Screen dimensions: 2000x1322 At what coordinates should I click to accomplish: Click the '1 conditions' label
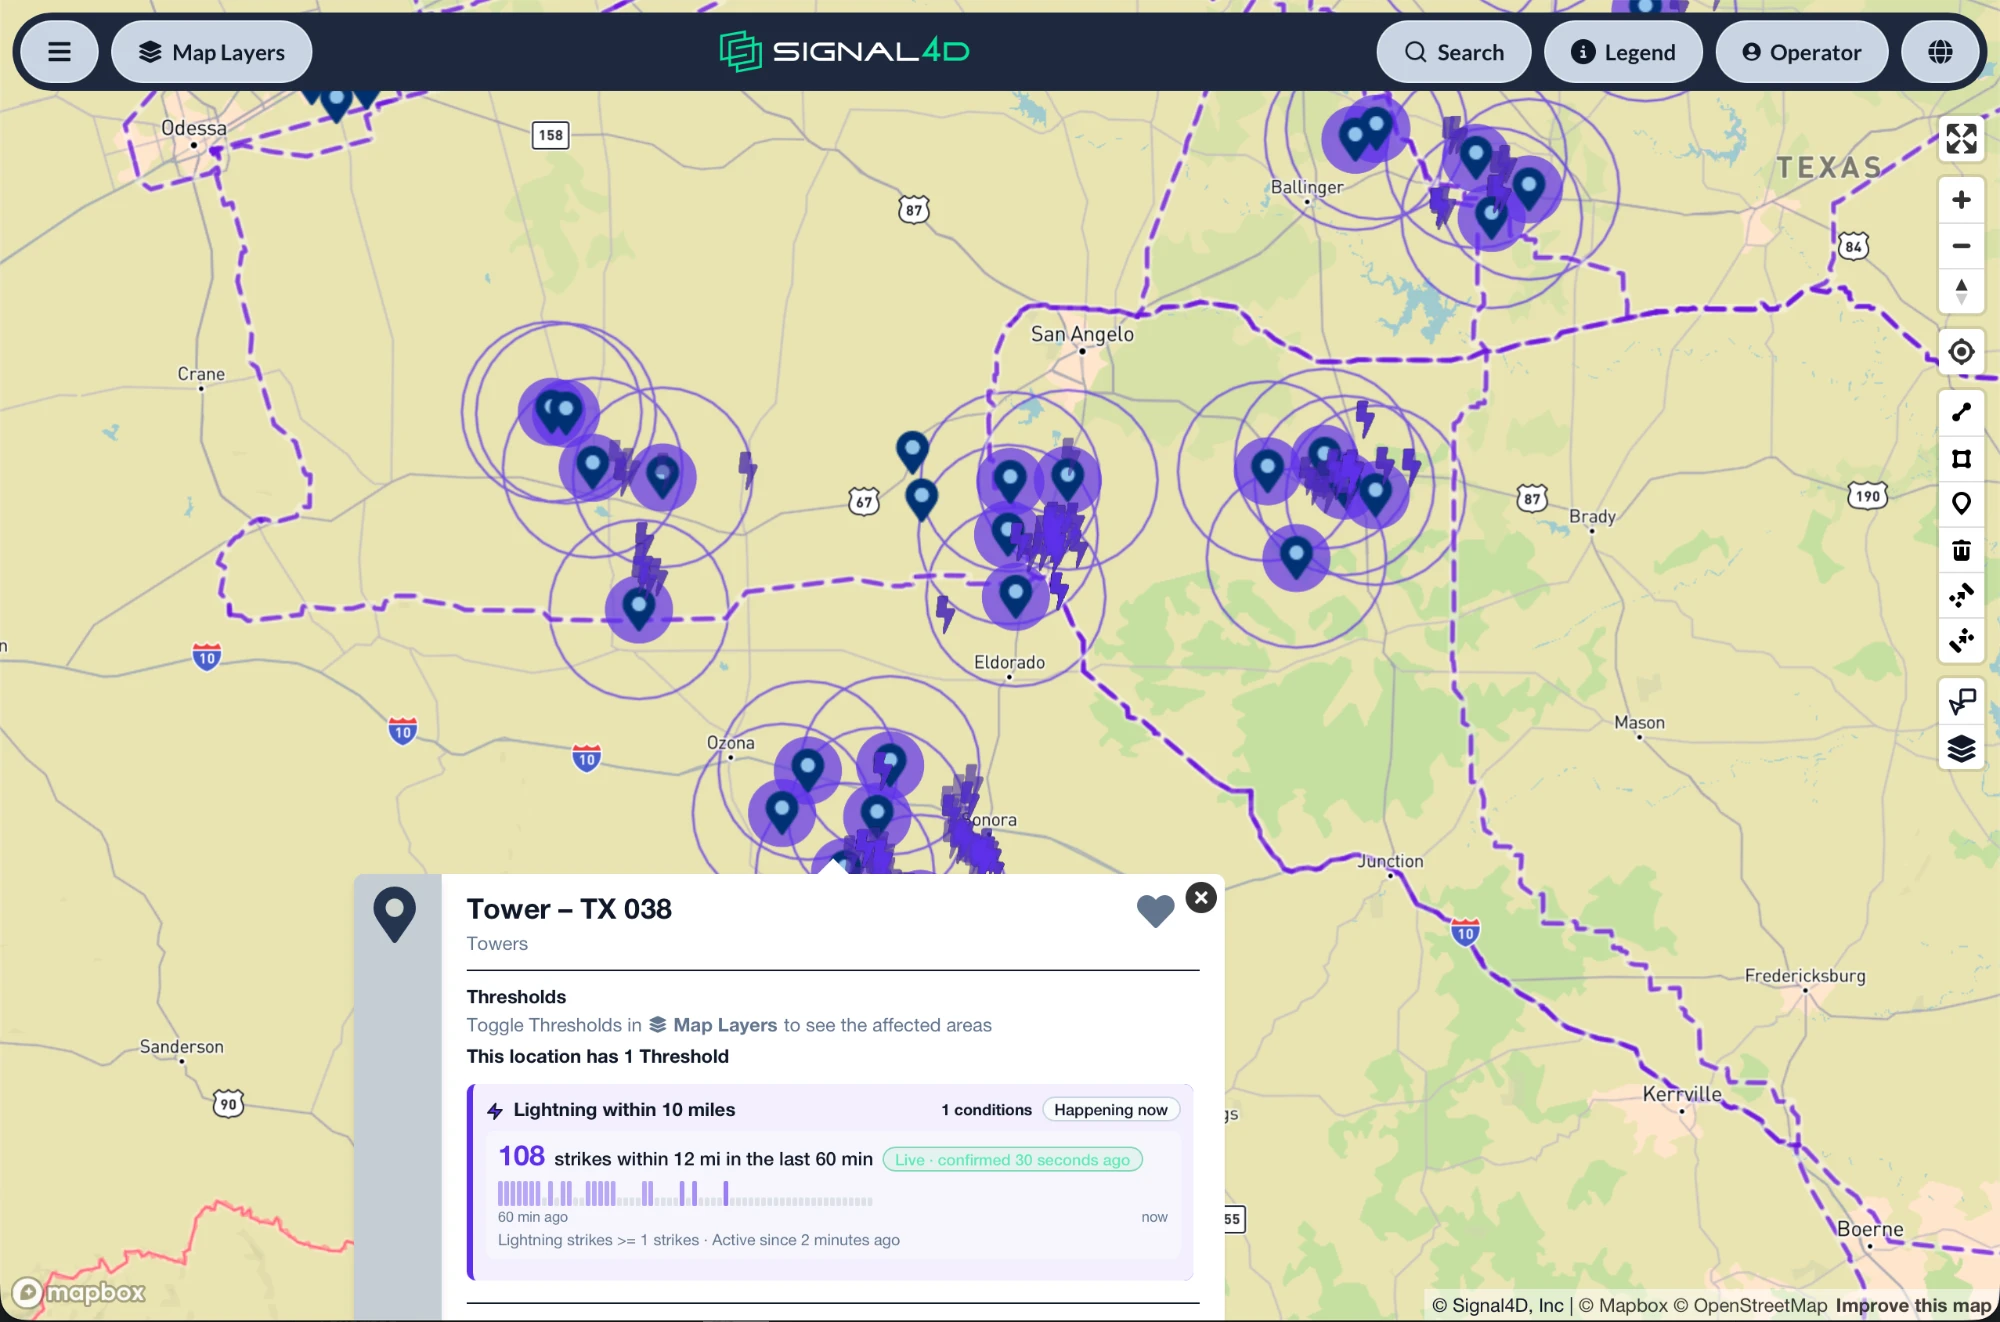[x=986, y=1110]
